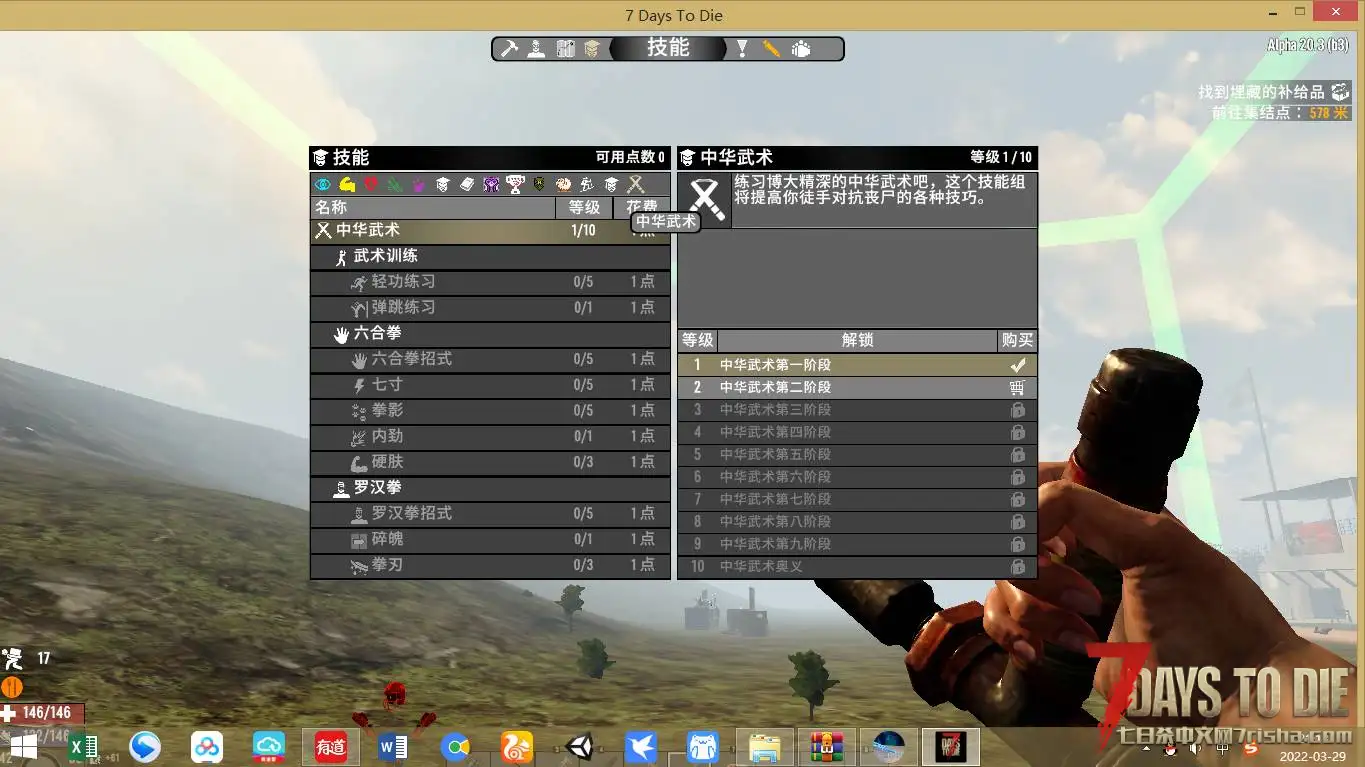
Task: Click the 技能 tab label in top bar
Action: pos(668,47)
